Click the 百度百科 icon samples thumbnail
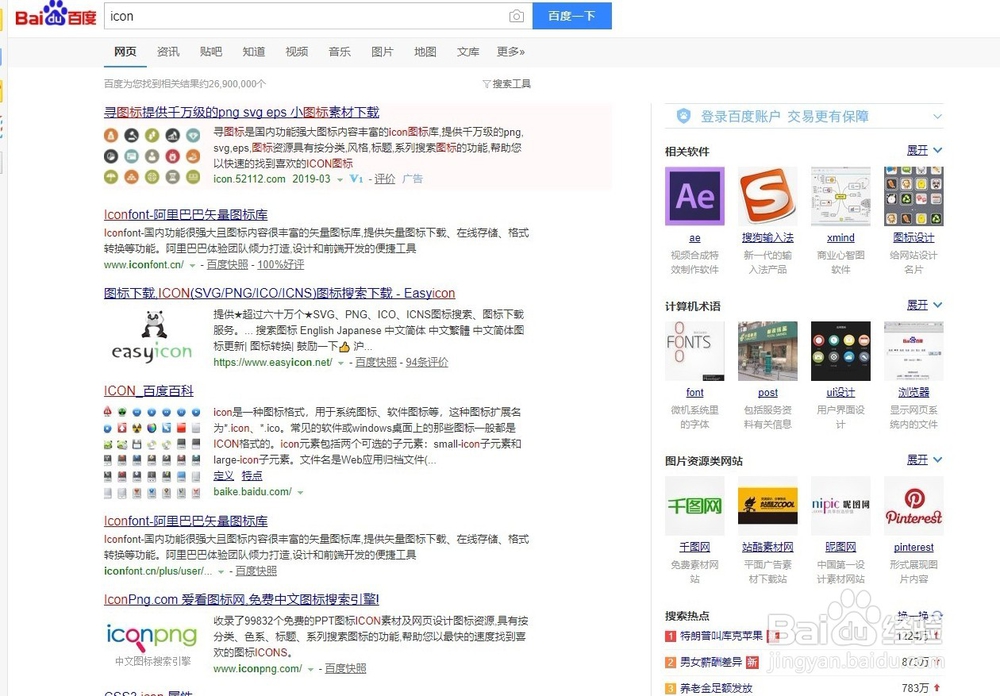1000x696 pixels. 152,452
